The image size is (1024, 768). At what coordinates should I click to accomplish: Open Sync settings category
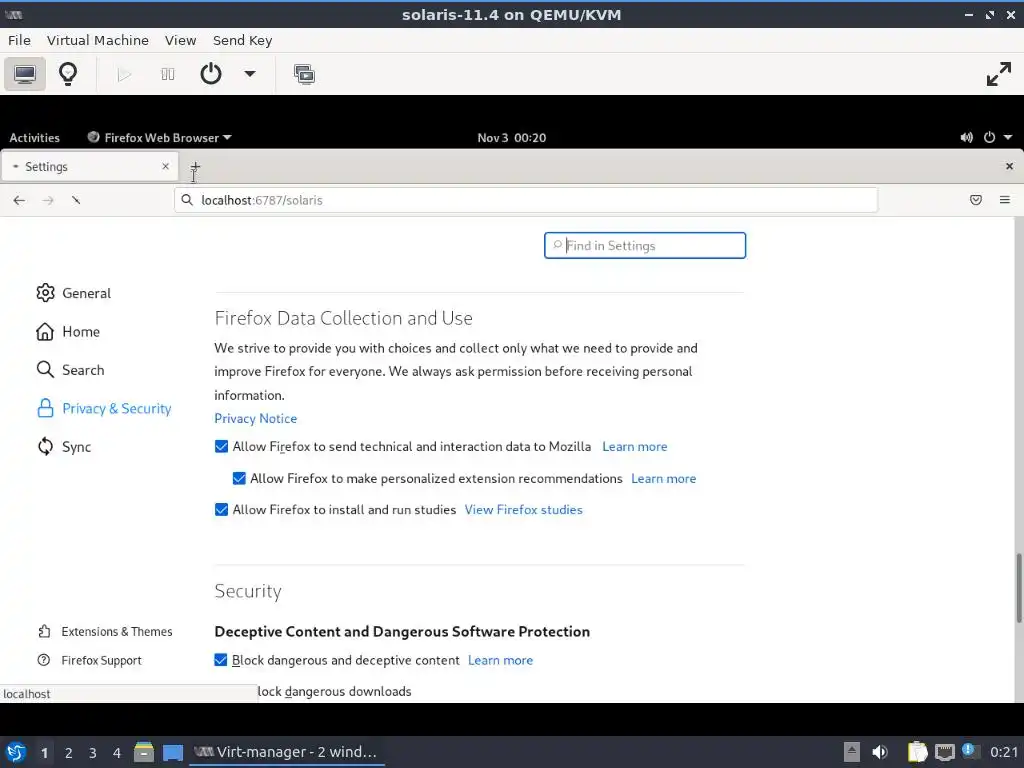click(64, 447)
